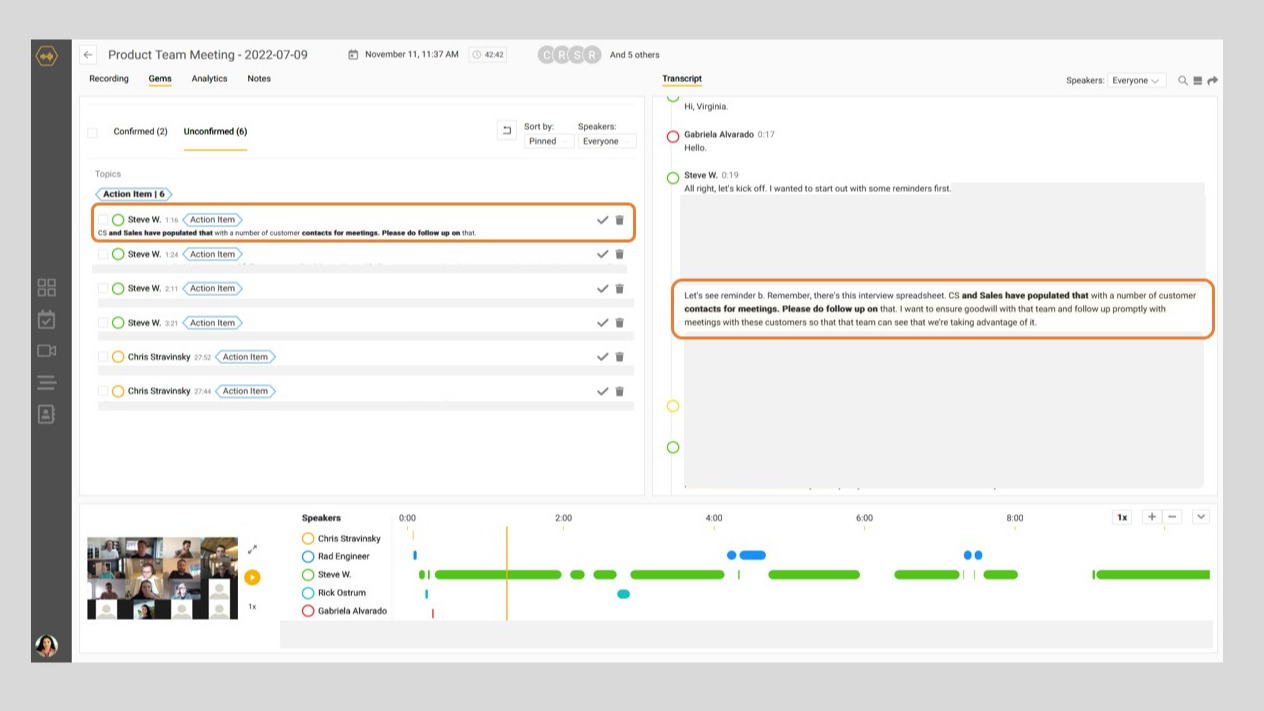This screenshot has height=711, width=1264.
Task: Confirm the Chris Stravinsky 27:52 action item
Action: point(602,357)
